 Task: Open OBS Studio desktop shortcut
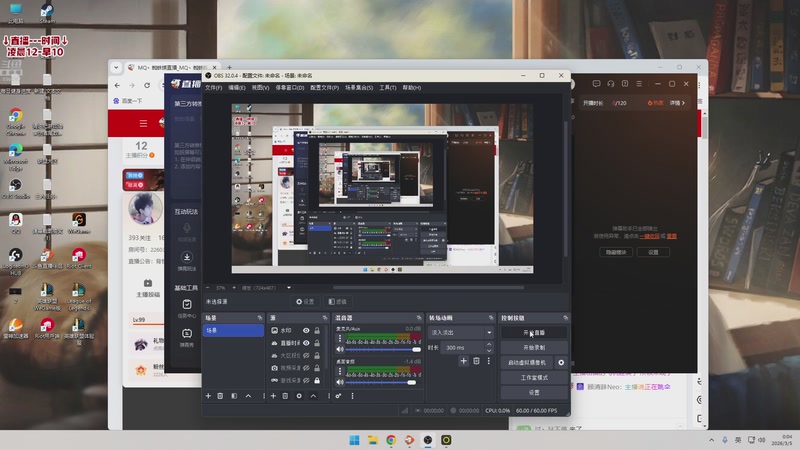[x=16, y=188]
